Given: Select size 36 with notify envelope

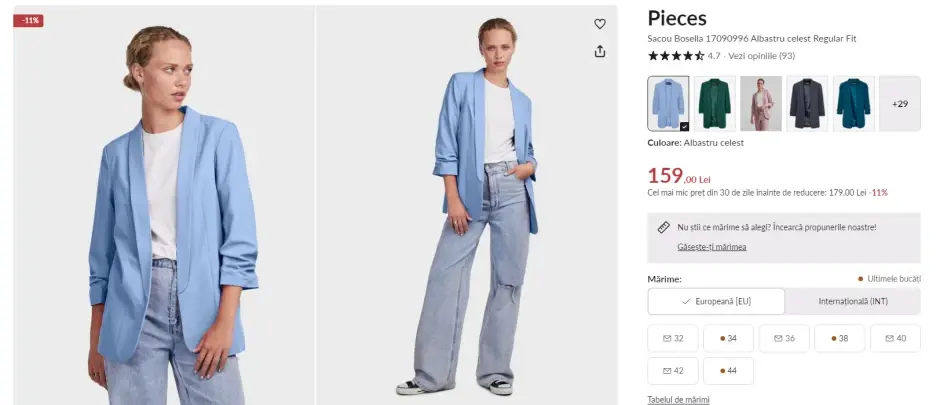Looking at the screenshot, I should 784,338.
